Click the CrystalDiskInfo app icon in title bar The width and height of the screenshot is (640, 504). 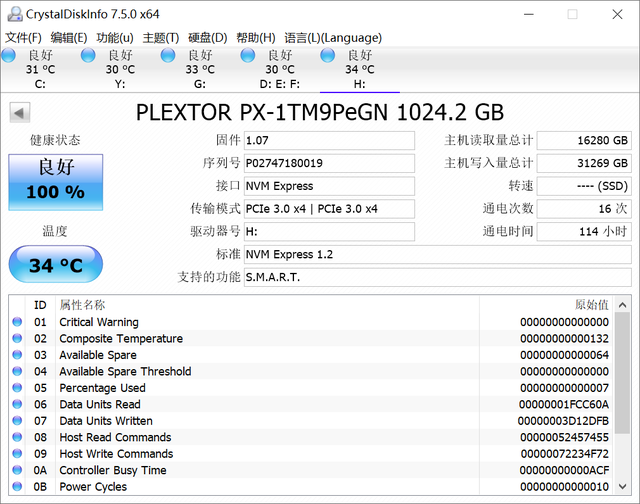(15, 14)
